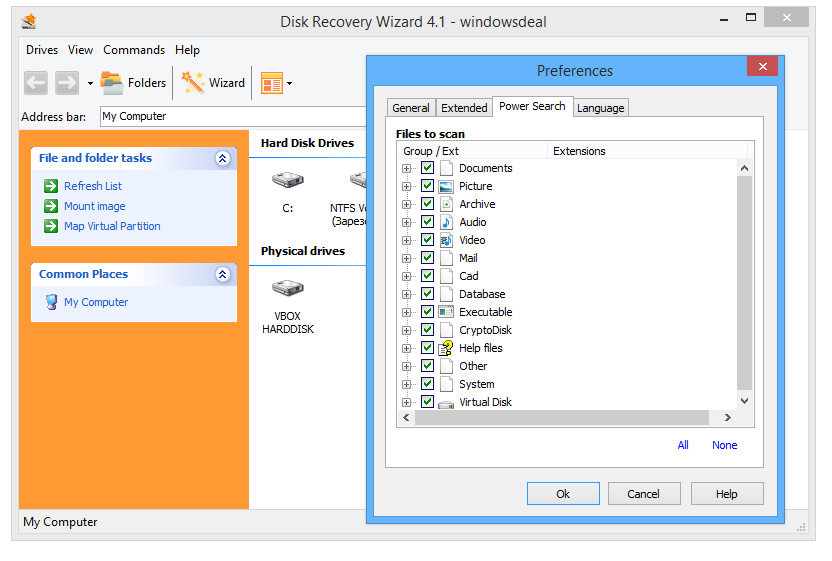Expand the Other group tree node

406,367
